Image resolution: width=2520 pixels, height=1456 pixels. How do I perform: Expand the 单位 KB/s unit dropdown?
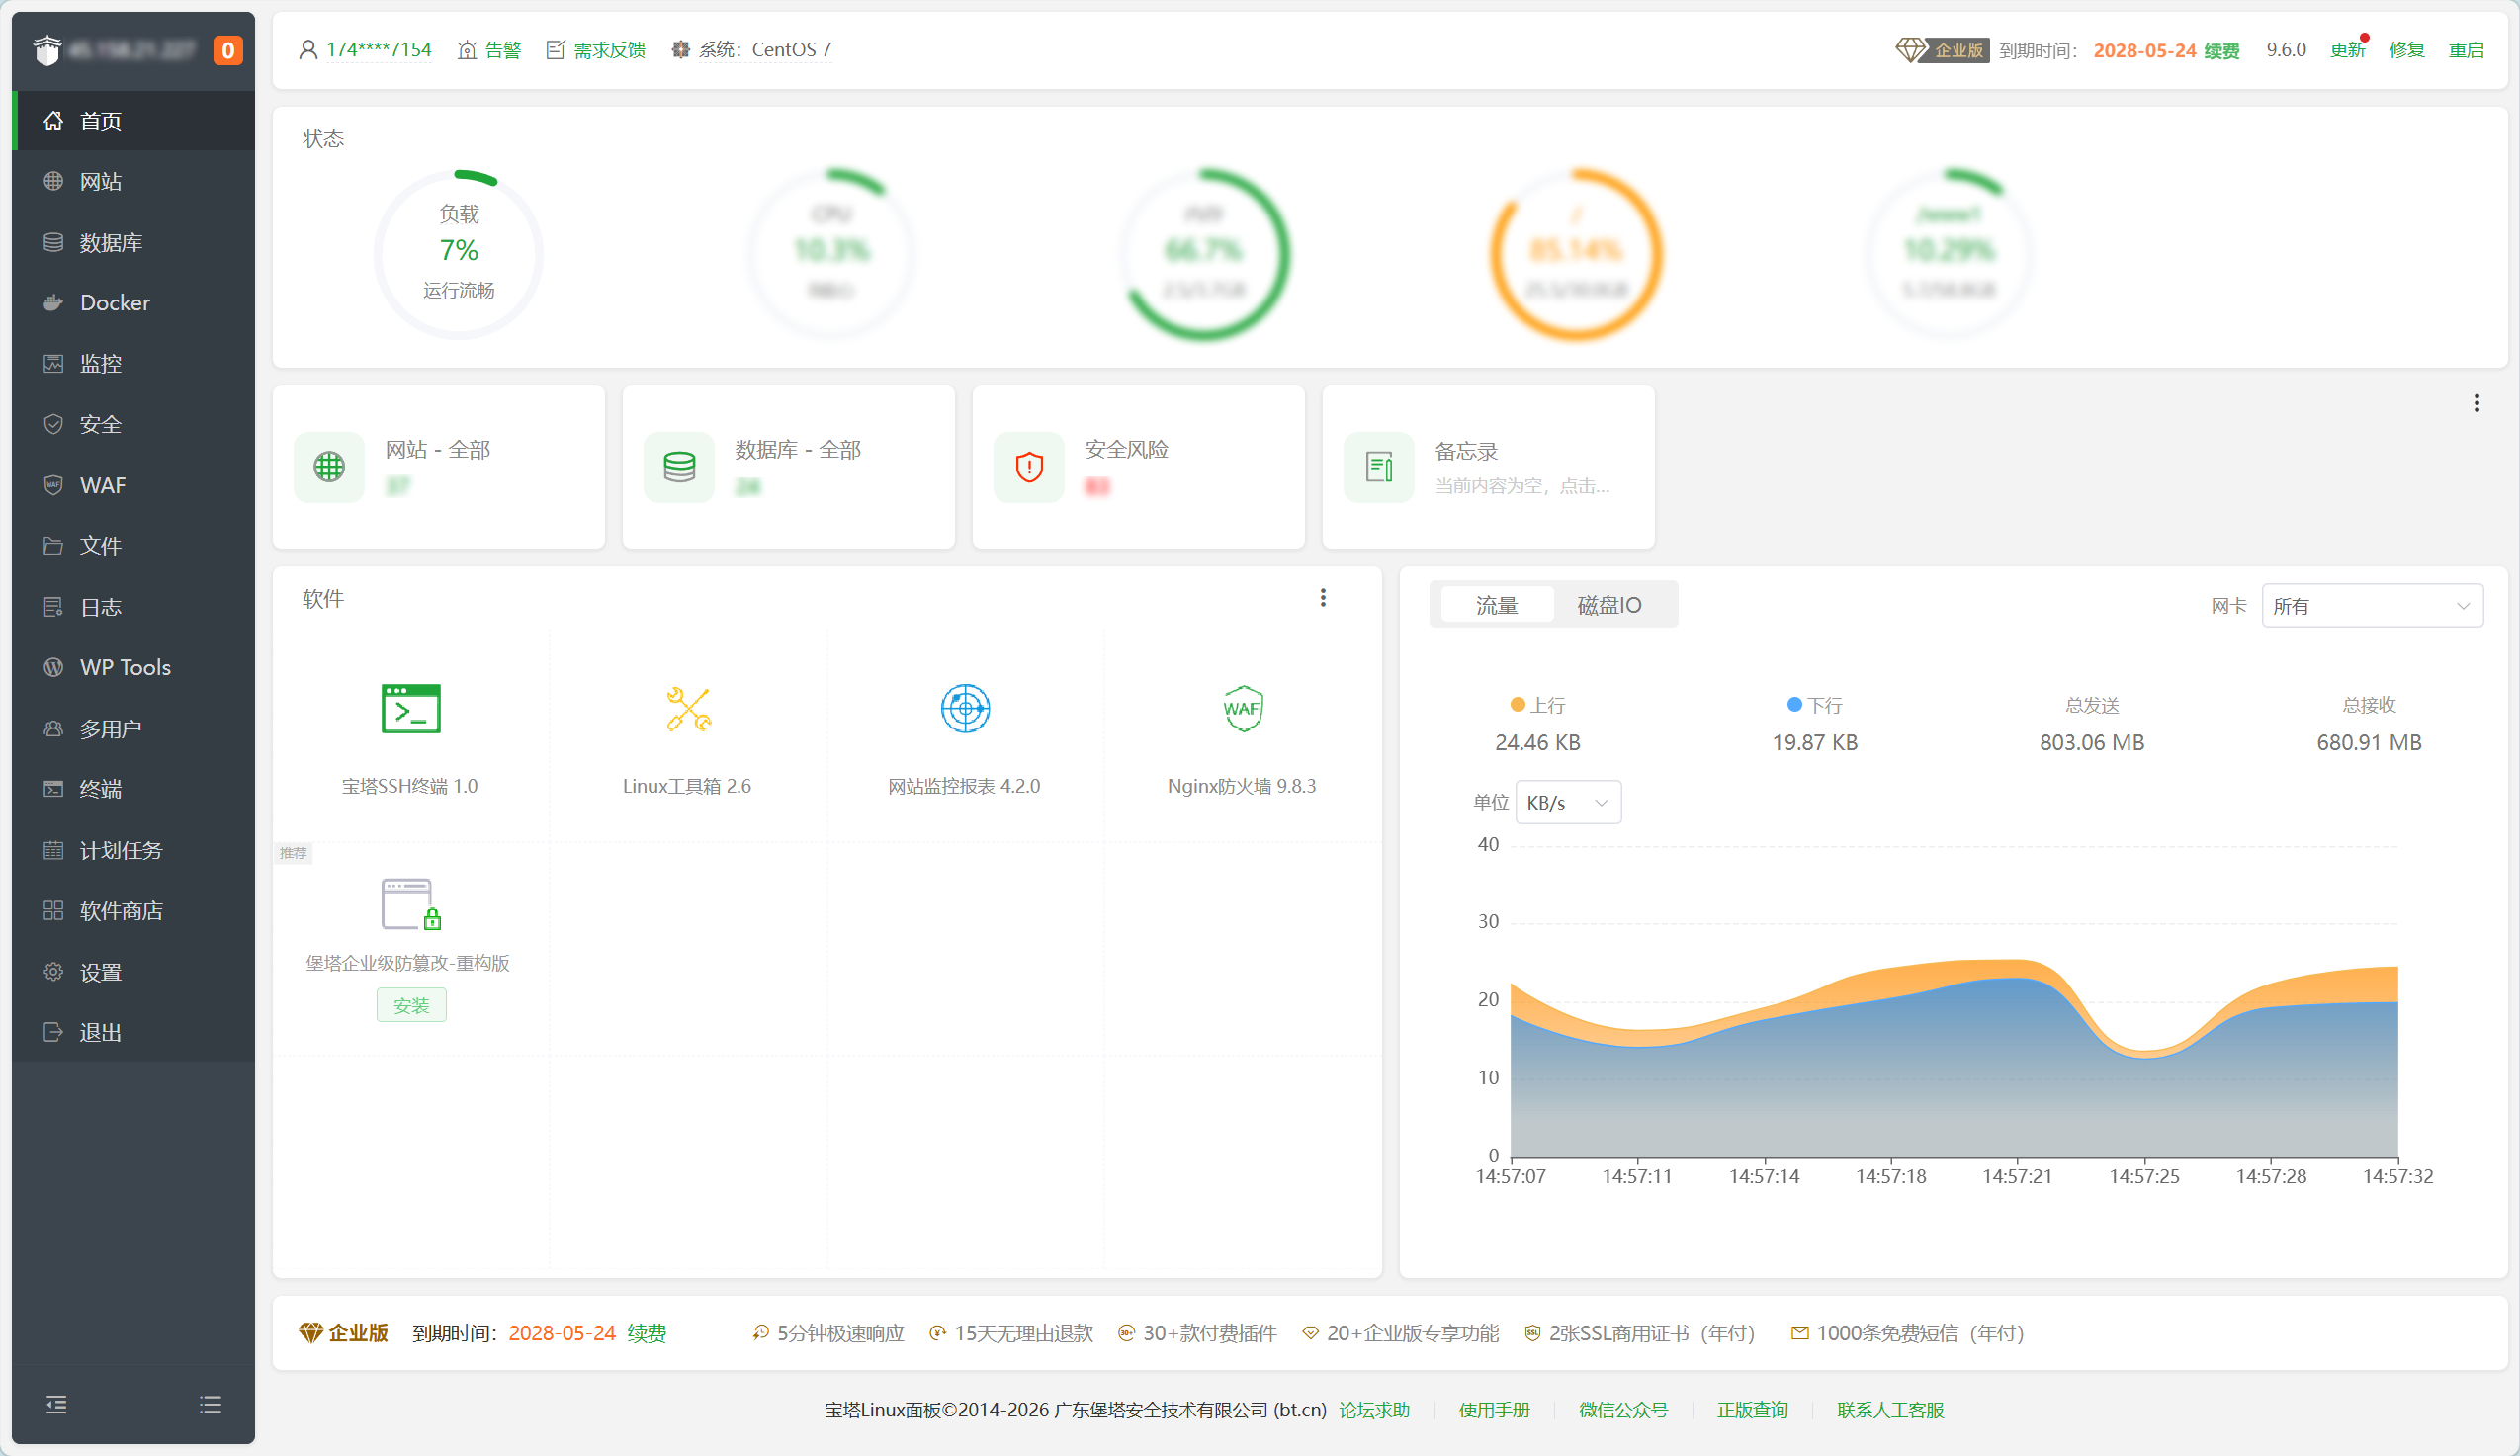click(x=1568, y=803)
